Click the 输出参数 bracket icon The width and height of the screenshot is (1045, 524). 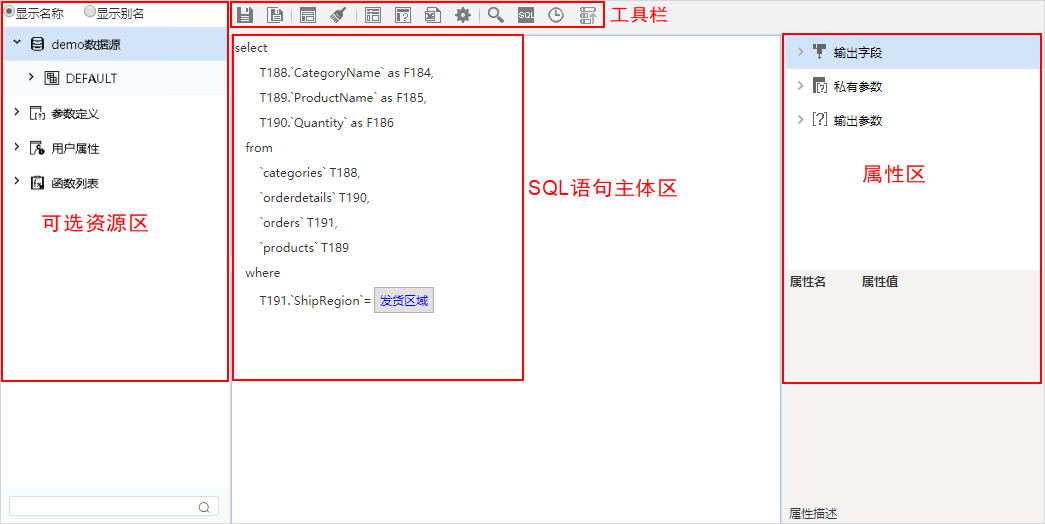[x=820, y=120]
